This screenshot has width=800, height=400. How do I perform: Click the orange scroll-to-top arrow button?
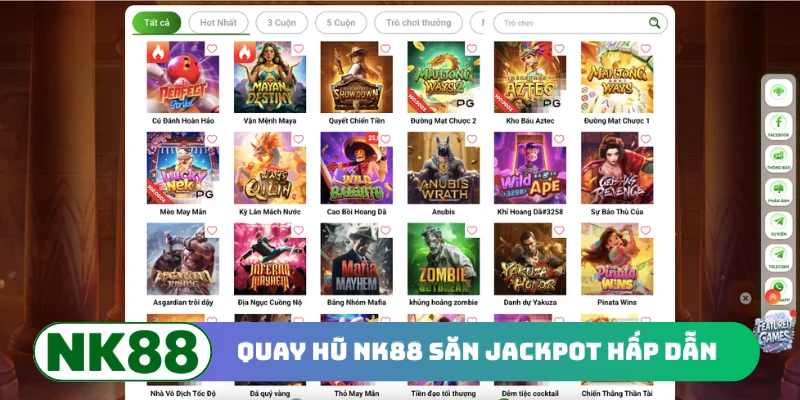coord(773,296)
